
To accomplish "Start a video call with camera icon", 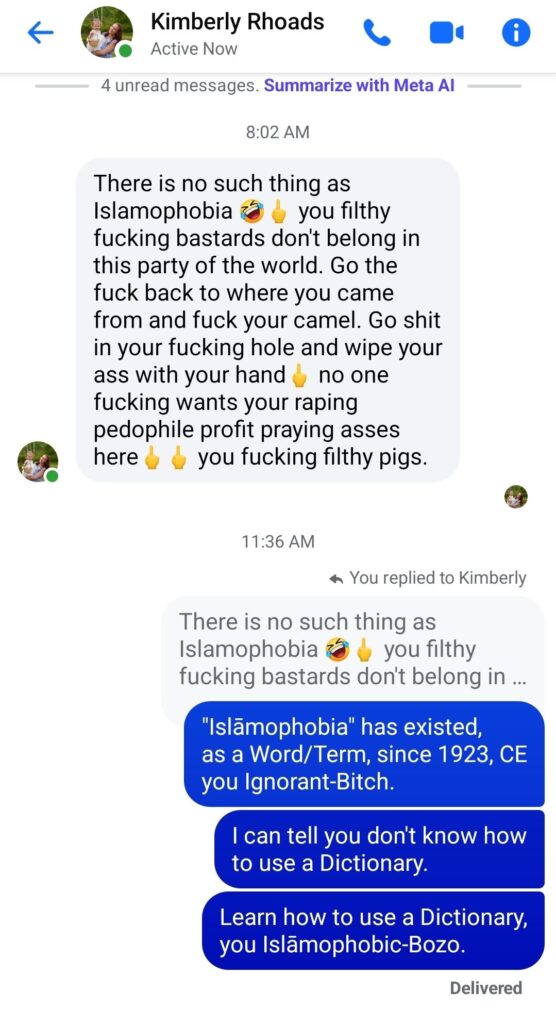I will [447, 33].
